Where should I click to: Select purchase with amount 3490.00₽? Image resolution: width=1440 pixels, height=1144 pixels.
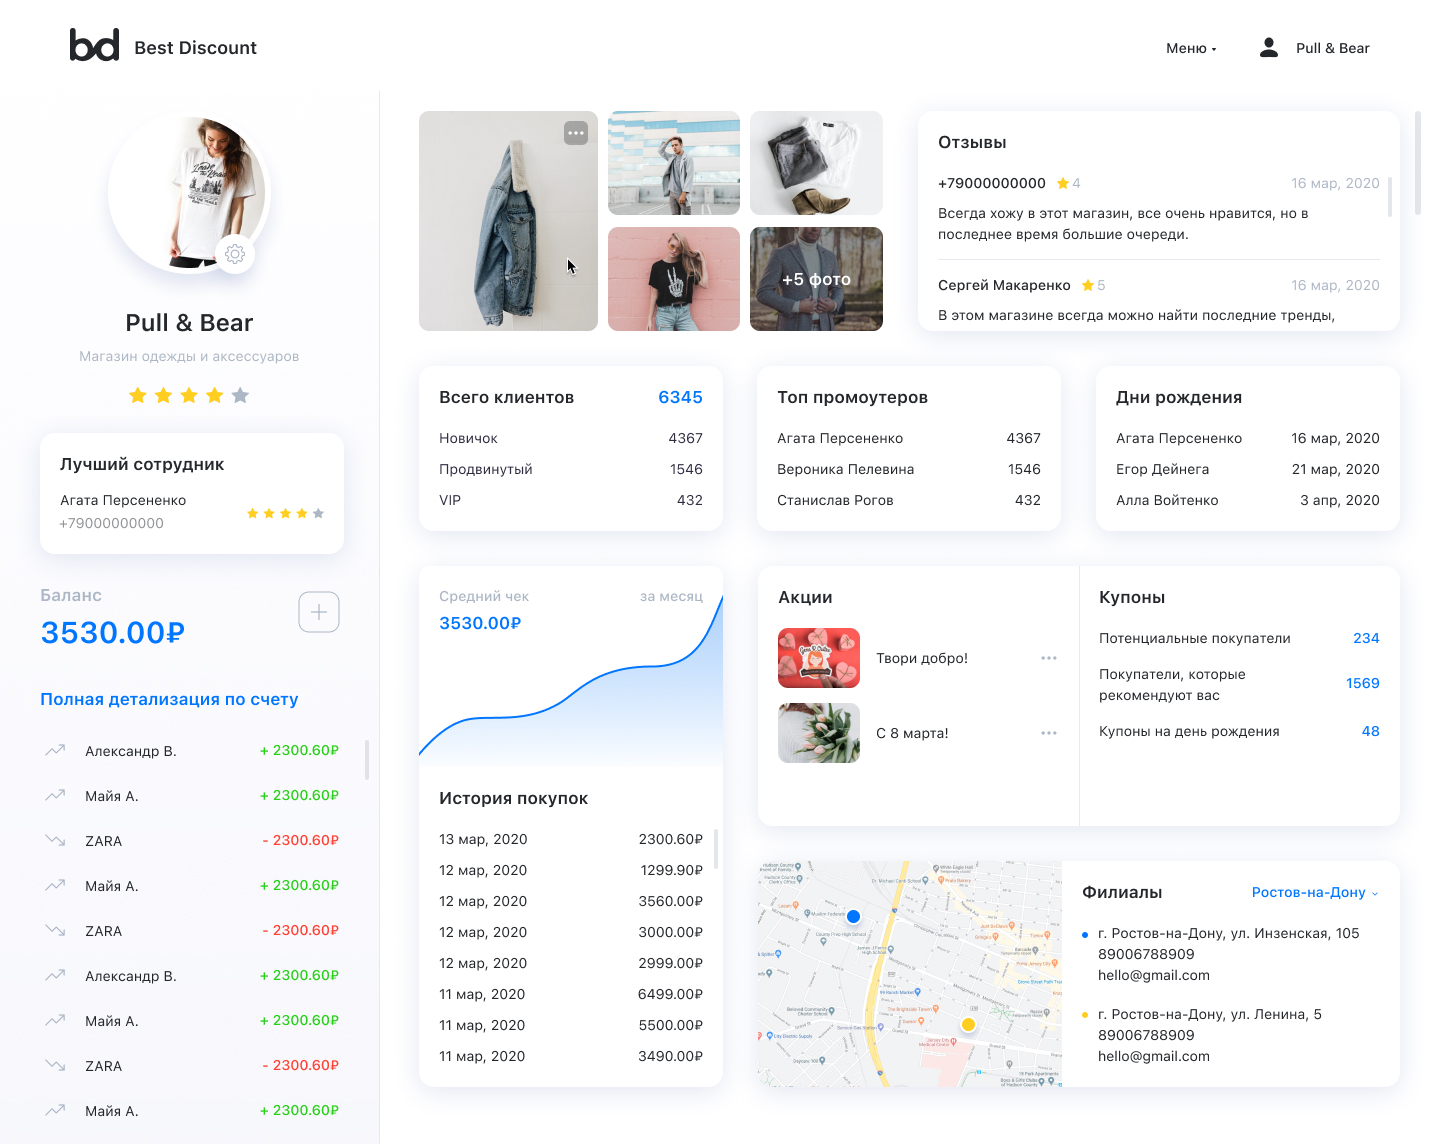tap(571, 1056)
